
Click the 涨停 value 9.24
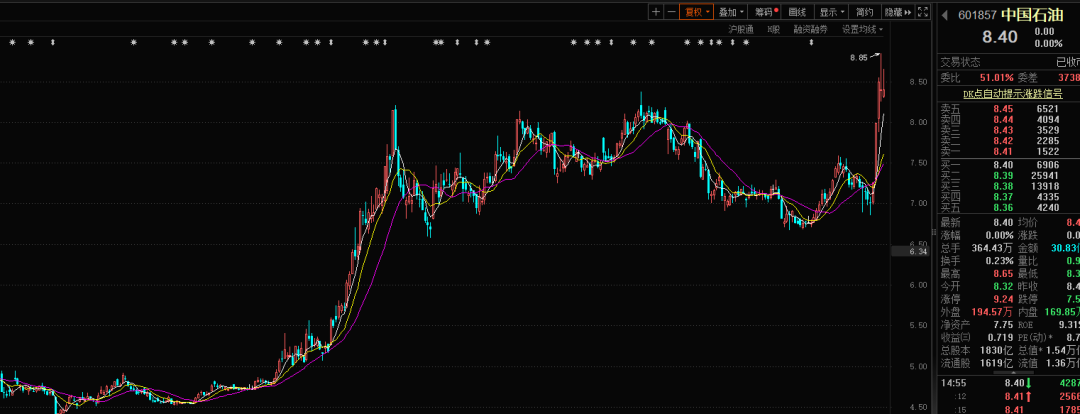pyautogui.click(x=1003, y=299)
